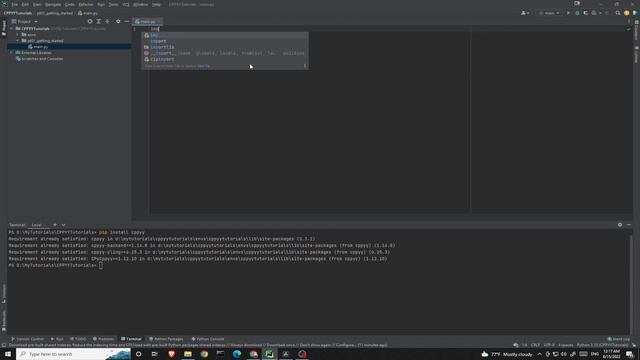Select the Local terminal session tab

click(37, 225)
